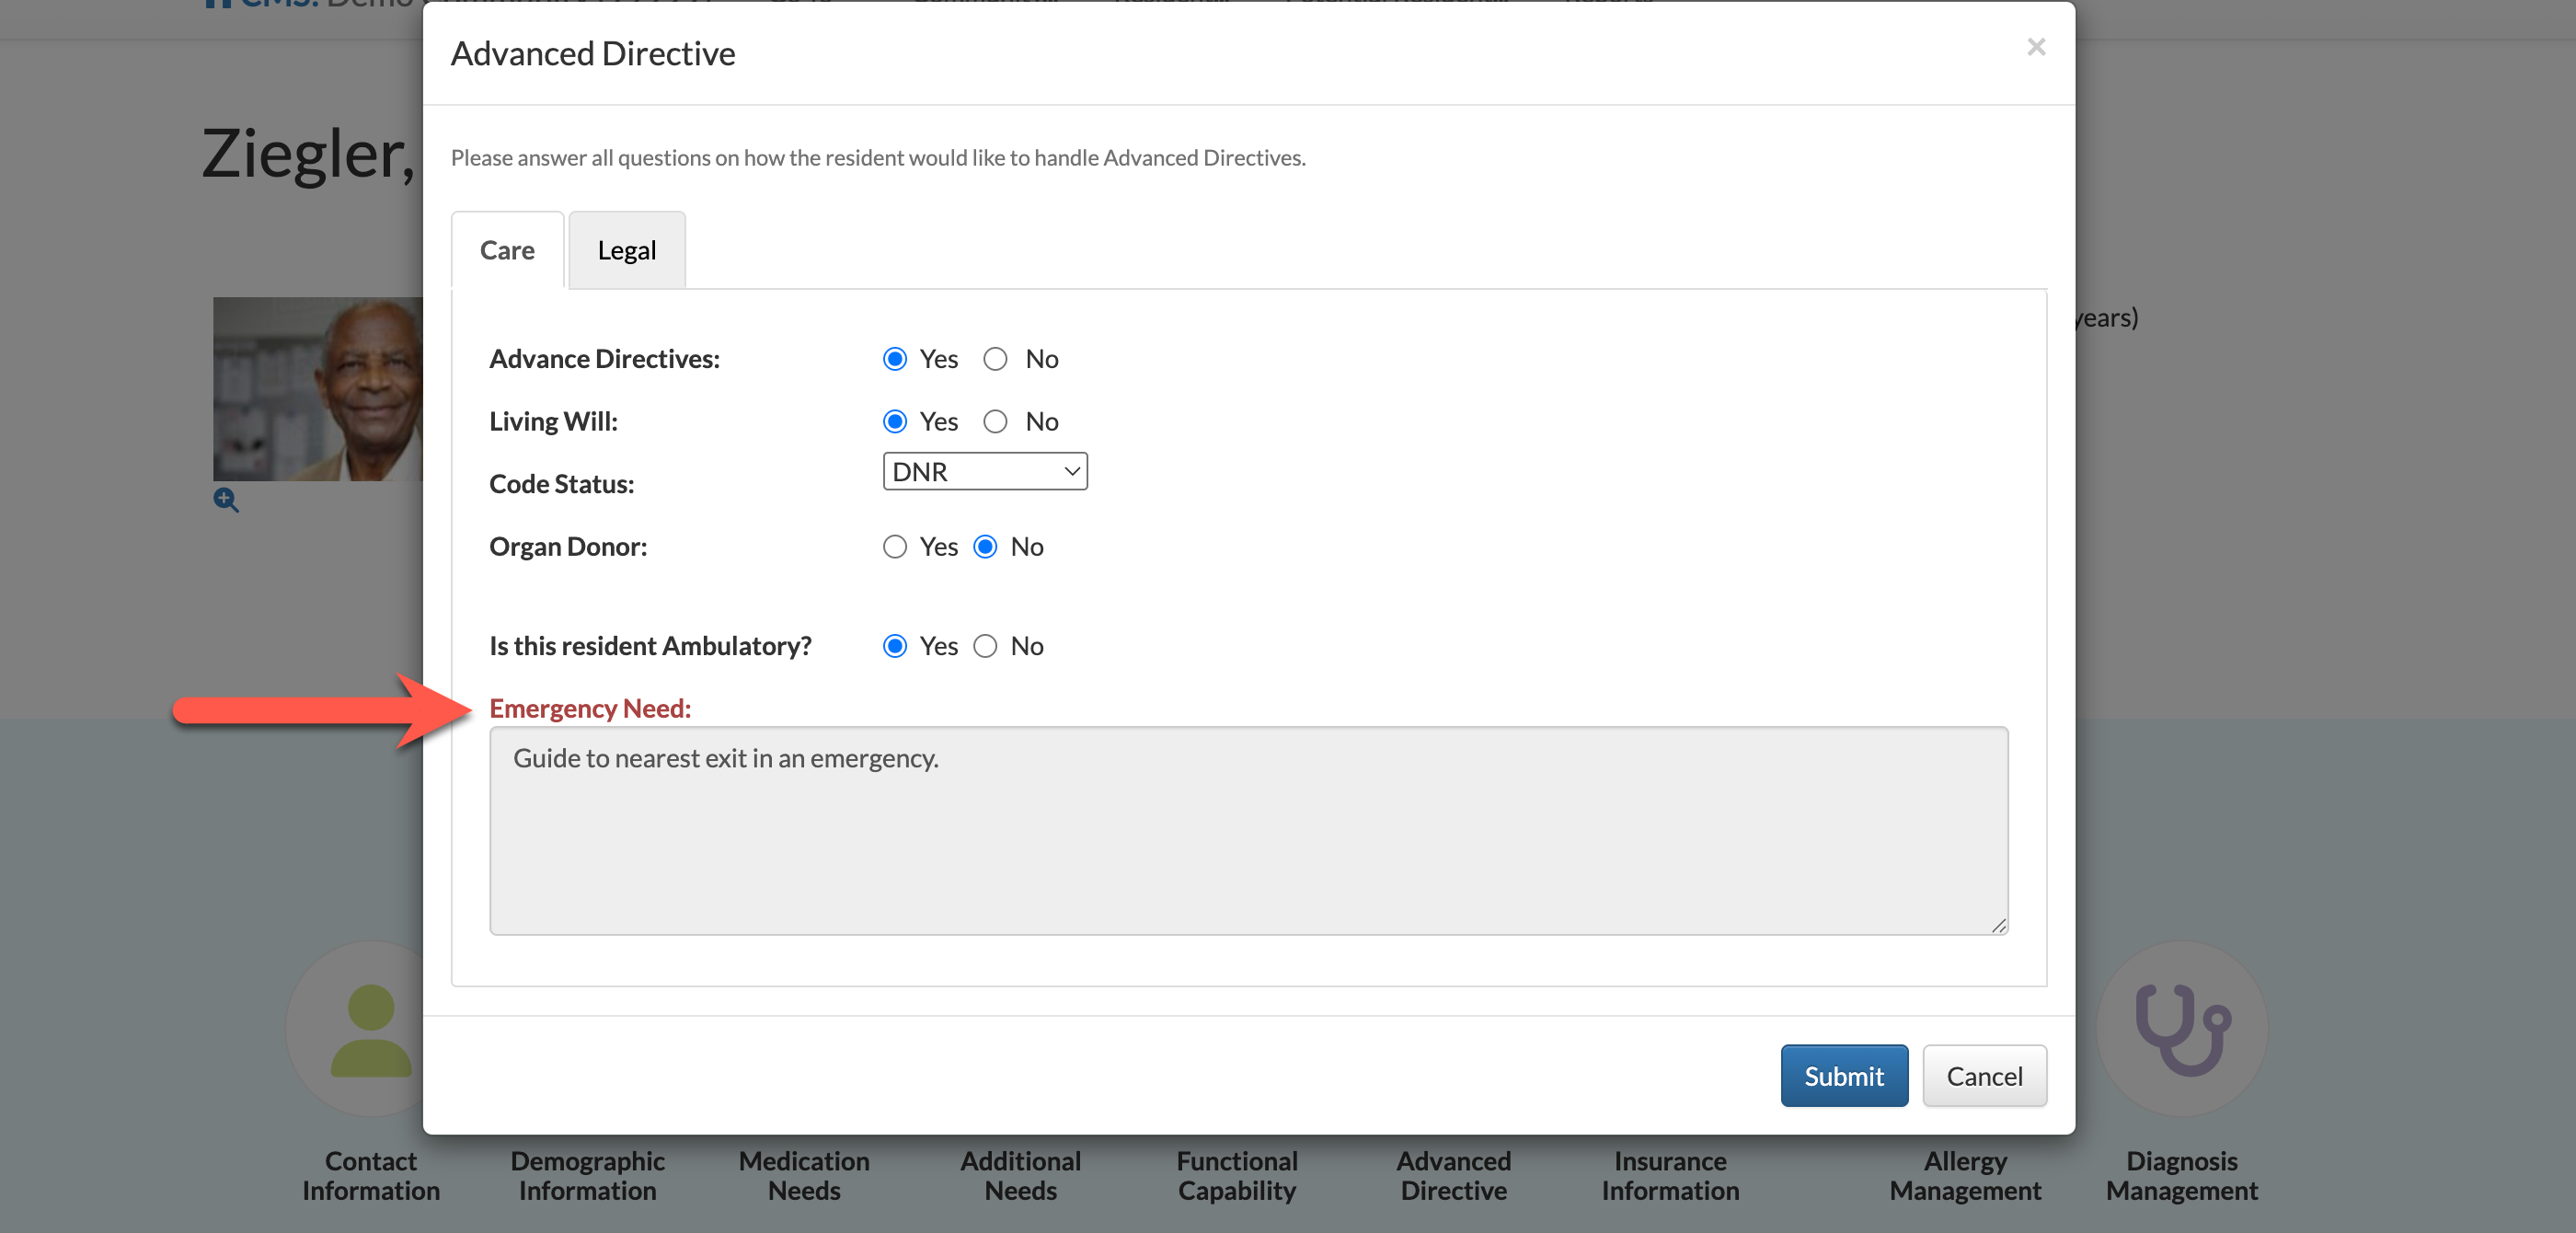The image size is (2576, 1233).
Task: Select No for Organ Donor
Action: 985,547
